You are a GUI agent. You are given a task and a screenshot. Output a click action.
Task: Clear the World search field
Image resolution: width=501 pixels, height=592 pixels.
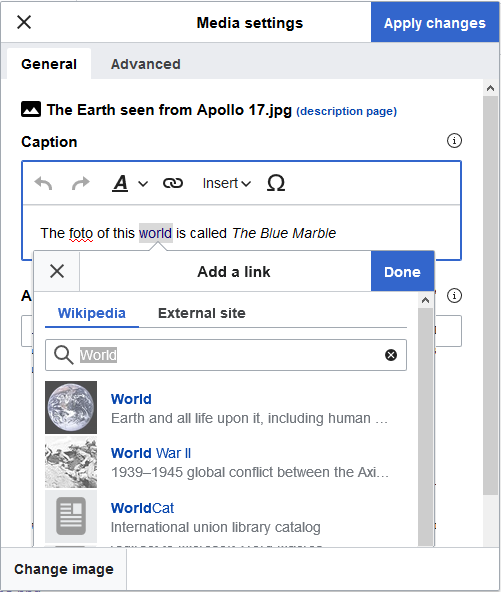pos(391,355)
